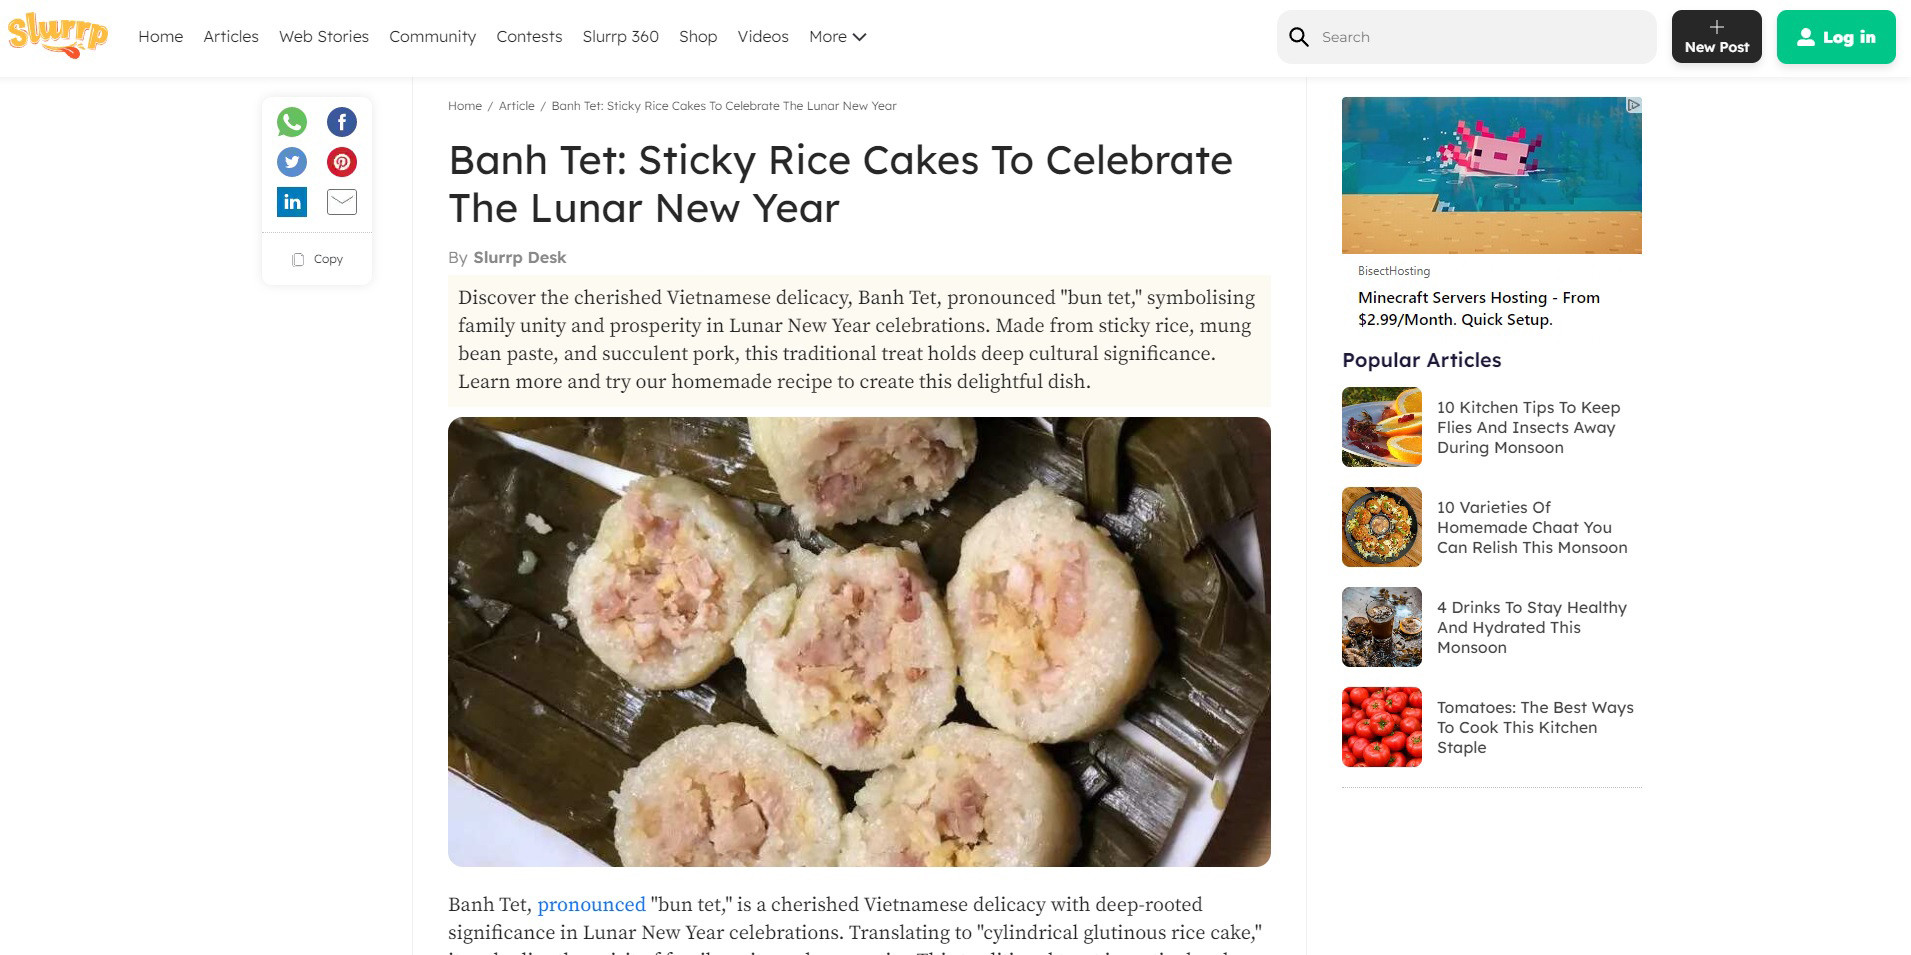This screenshot has width=1911, height=955.
Task: Share article by email icon
Action: pyautogui.click(x=342, y=202)
